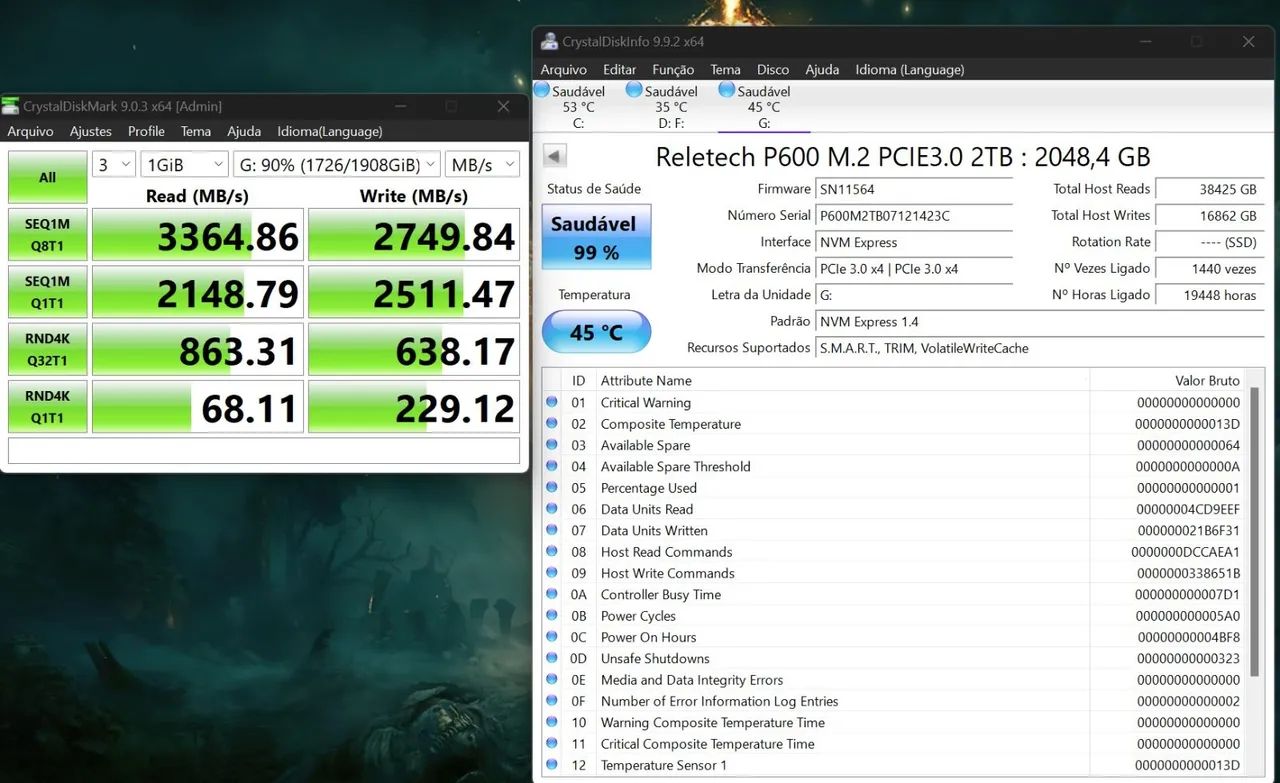The height and width of the screenshot is (783, 1280).
Task: Open the Função menu in CrystalDiskInfo
Action: pos(673,69)
